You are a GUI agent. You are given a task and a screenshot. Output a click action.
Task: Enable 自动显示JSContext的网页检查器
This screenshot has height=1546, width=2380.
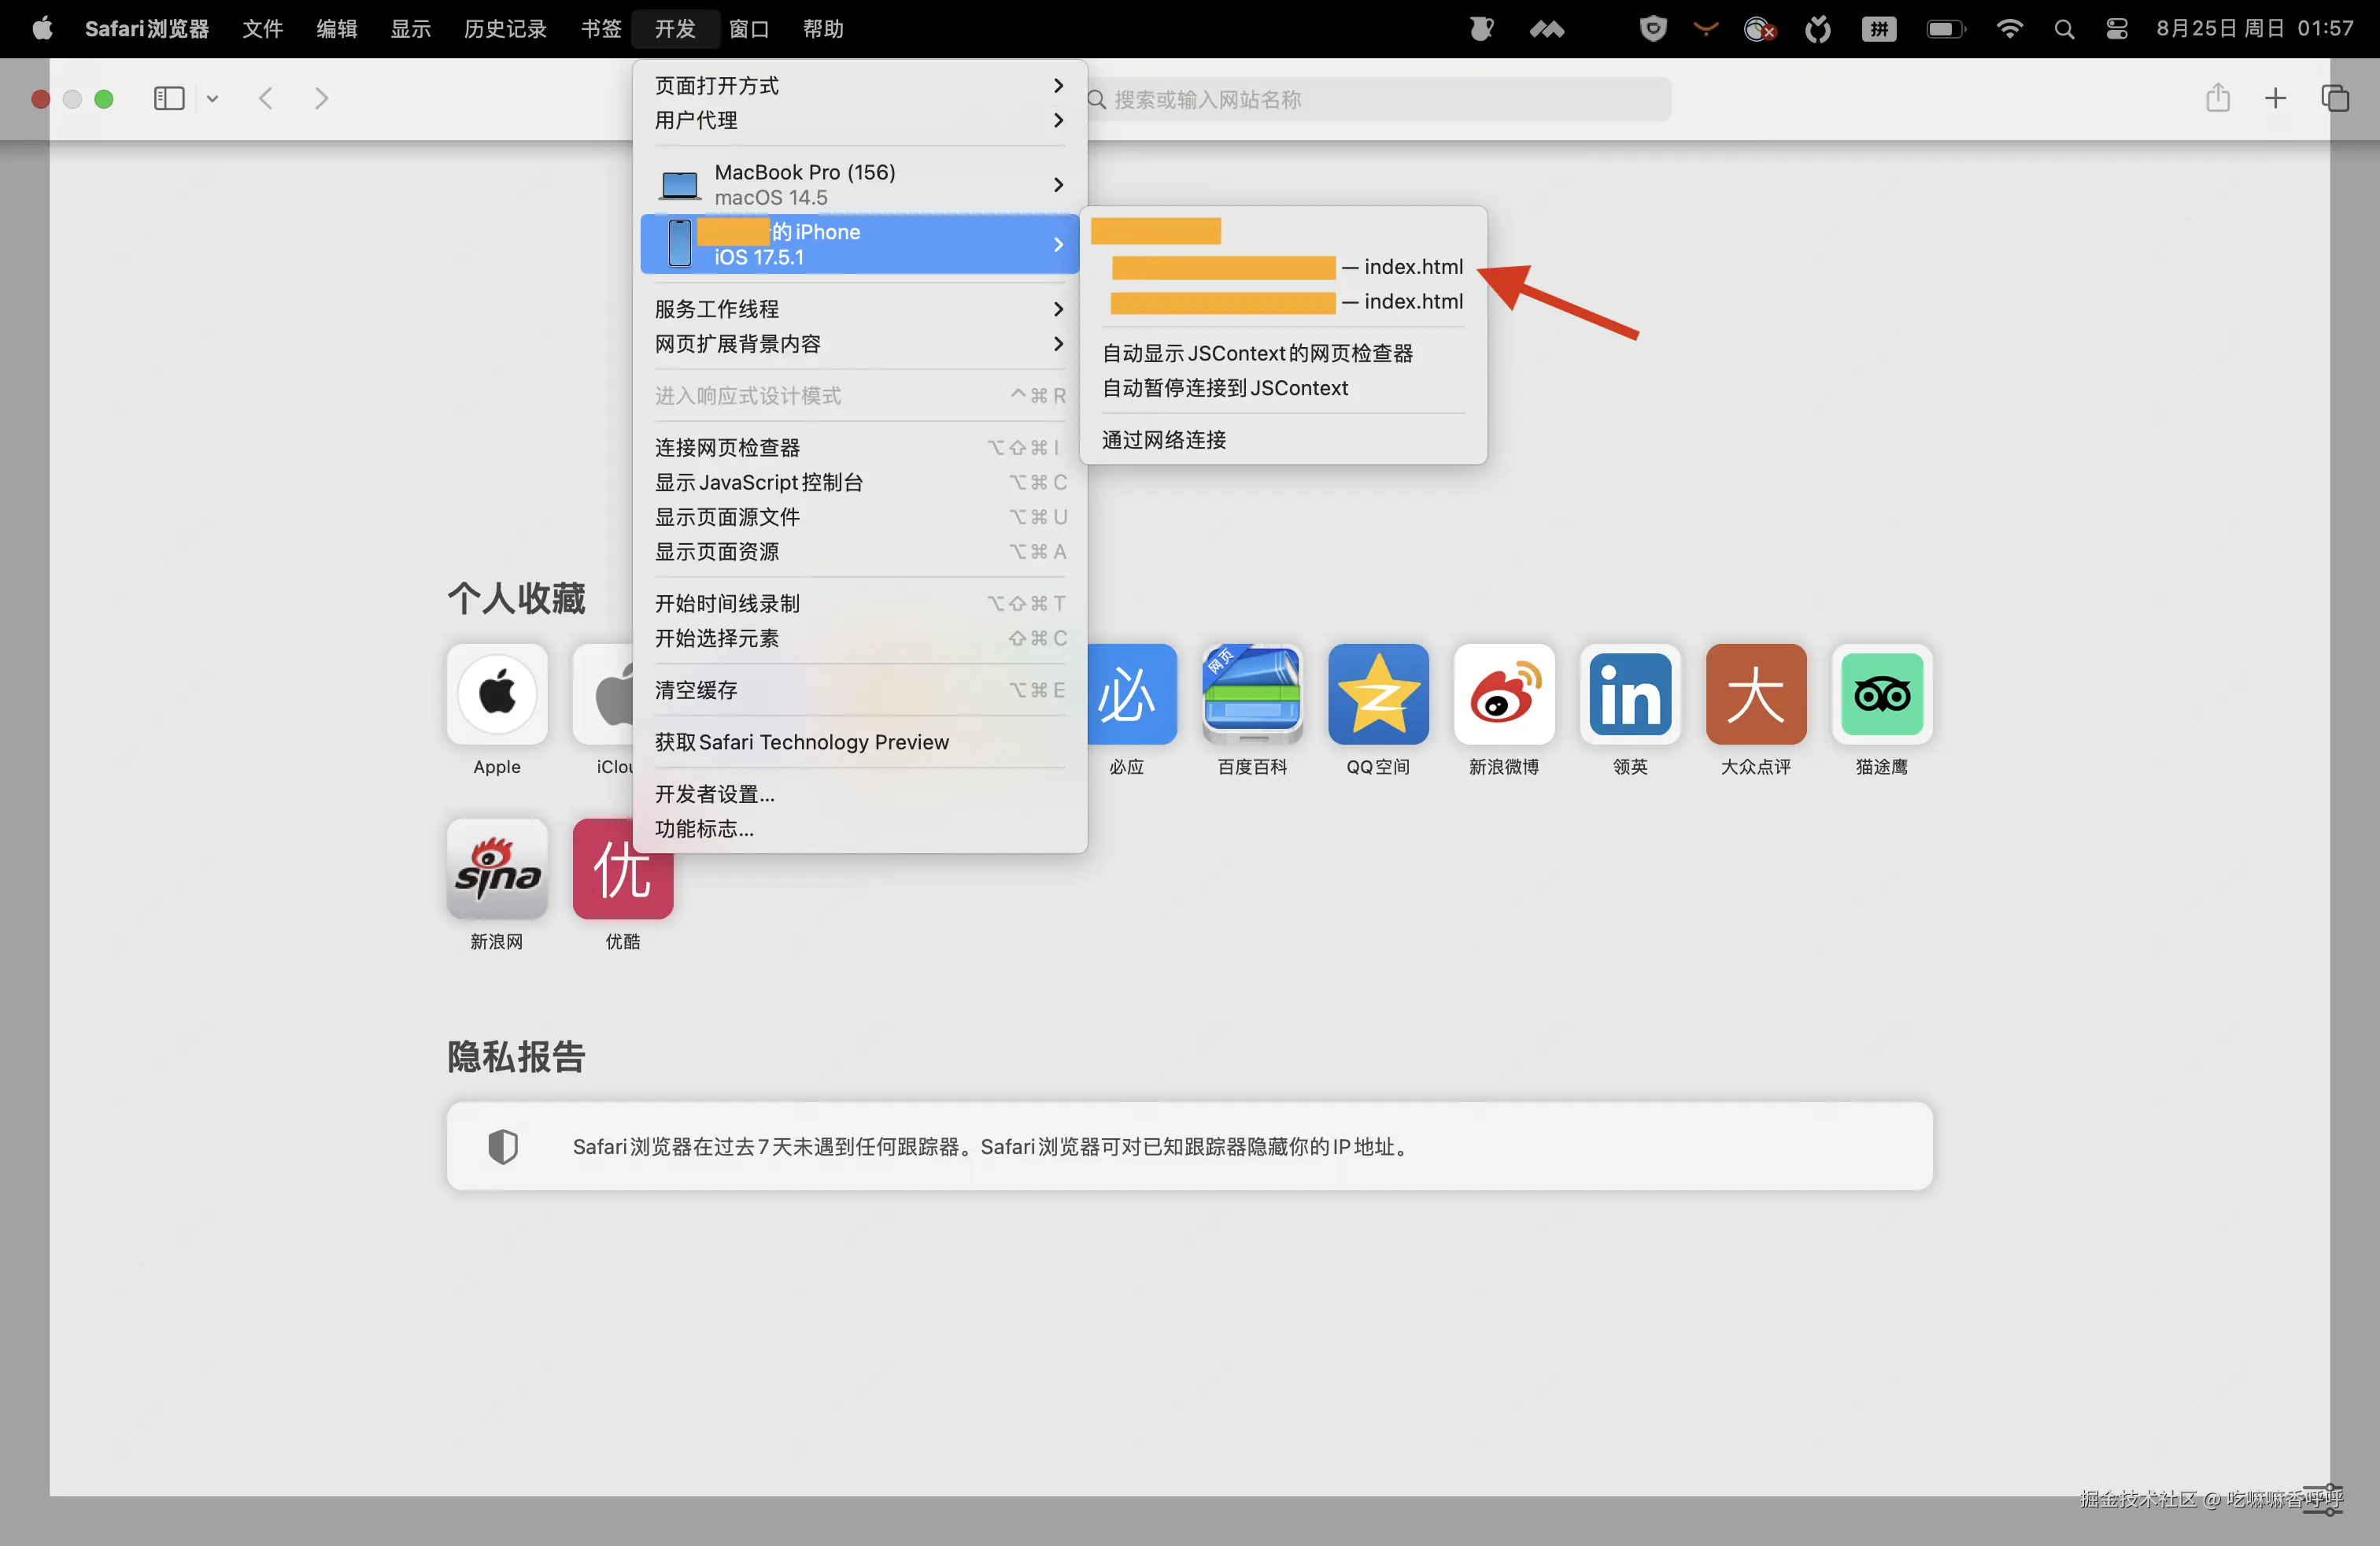pyautogui.click(x=1258, y=352)
